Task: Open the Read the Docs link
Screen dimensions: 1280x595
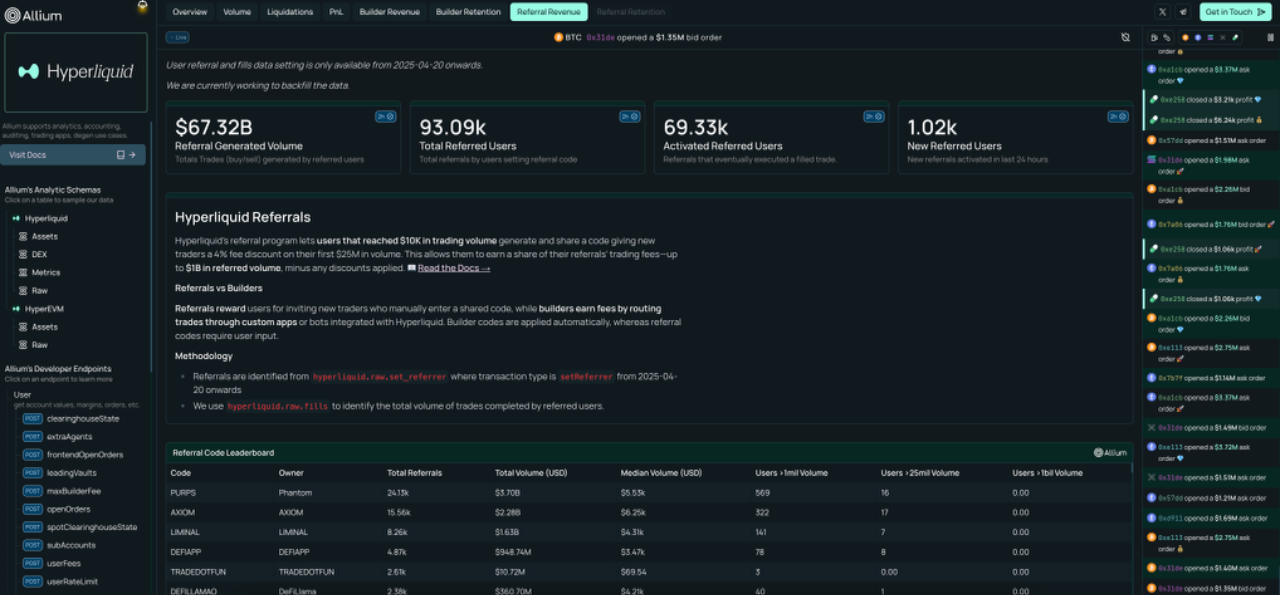Action: click(x=454, y=268)
